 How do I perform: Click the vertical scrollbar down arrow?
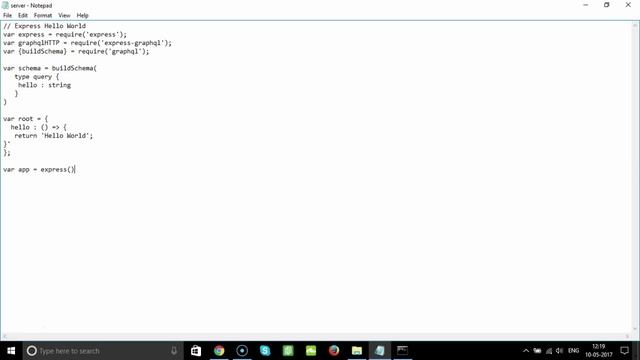[636, 329]
